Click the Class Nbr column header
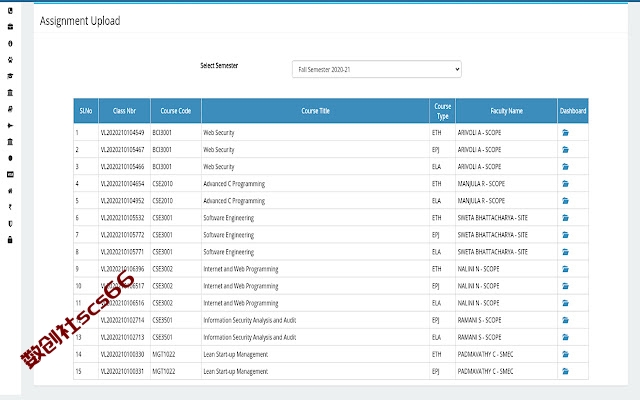This screenshot has width=640, height=400. [x=124, y=111]
